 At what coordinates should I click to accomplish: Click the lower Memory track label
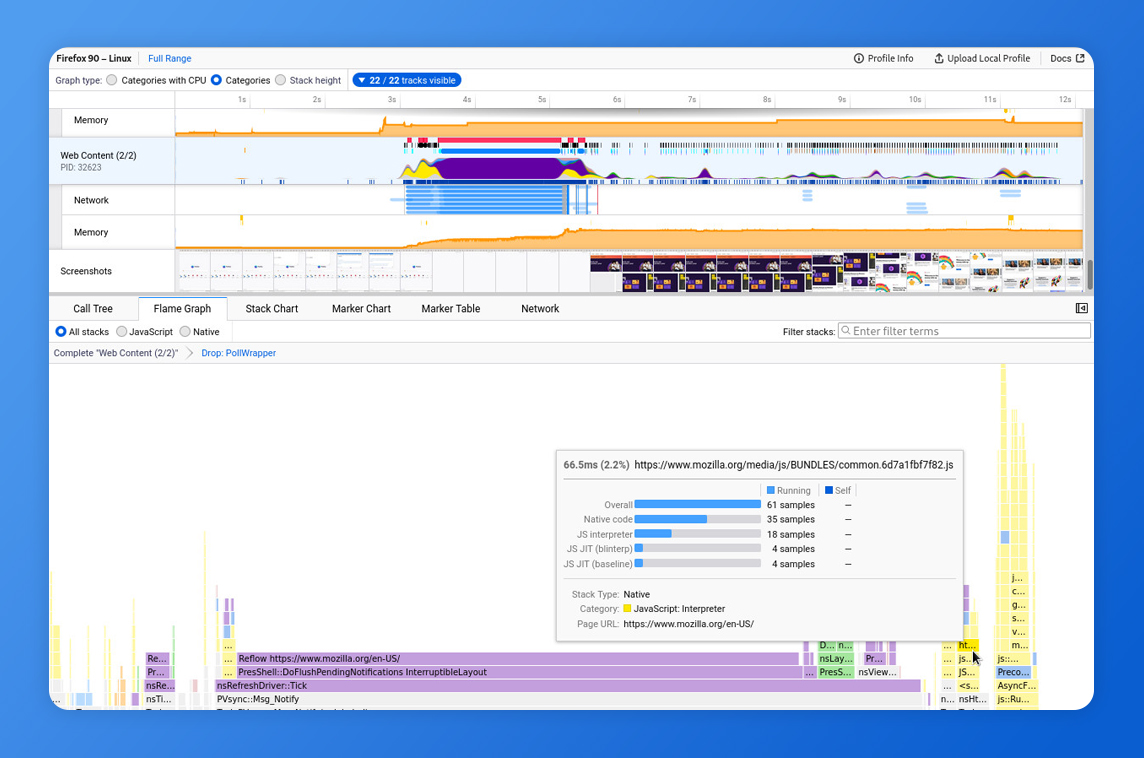(90, 233)
